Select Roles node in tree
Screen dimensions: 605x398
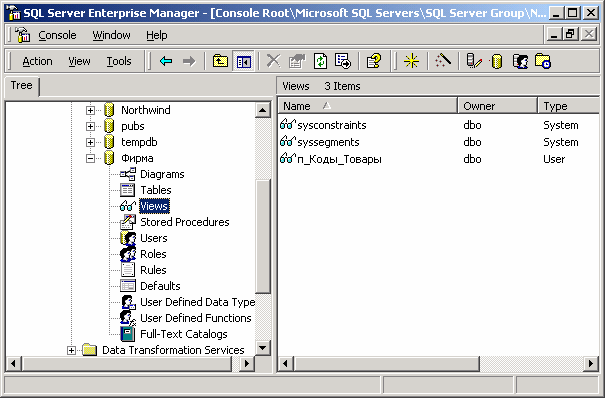tap(153, 254)
